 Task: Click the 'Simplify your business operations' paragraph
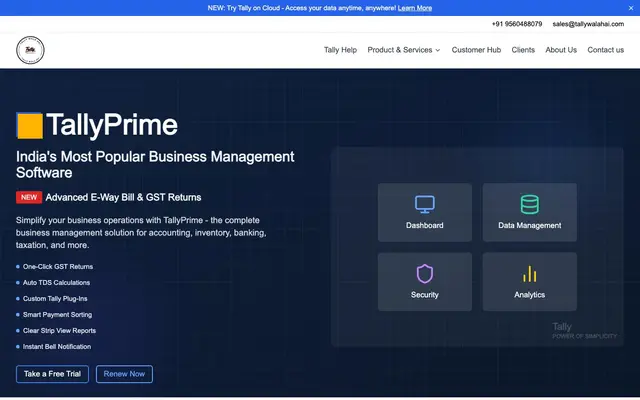point(141,233)
